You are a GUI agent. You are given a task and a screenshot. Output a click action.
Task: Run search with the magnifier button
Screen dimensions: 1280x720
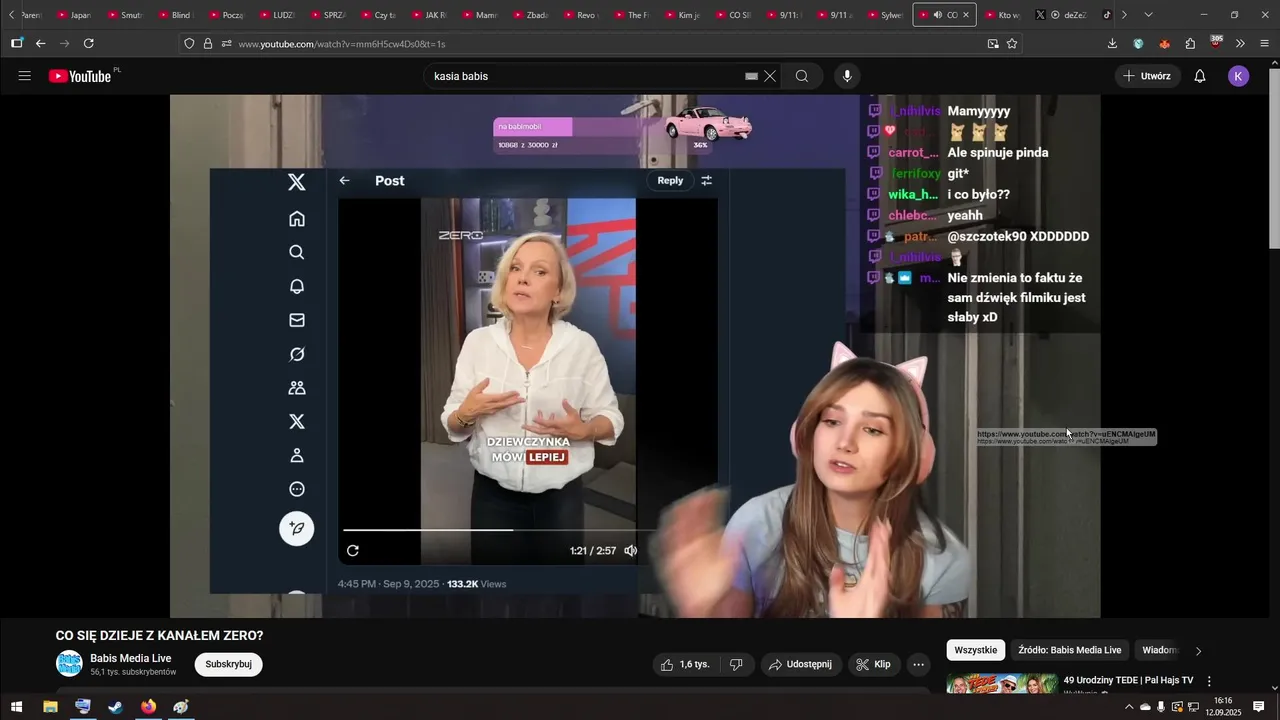[802, 76]
